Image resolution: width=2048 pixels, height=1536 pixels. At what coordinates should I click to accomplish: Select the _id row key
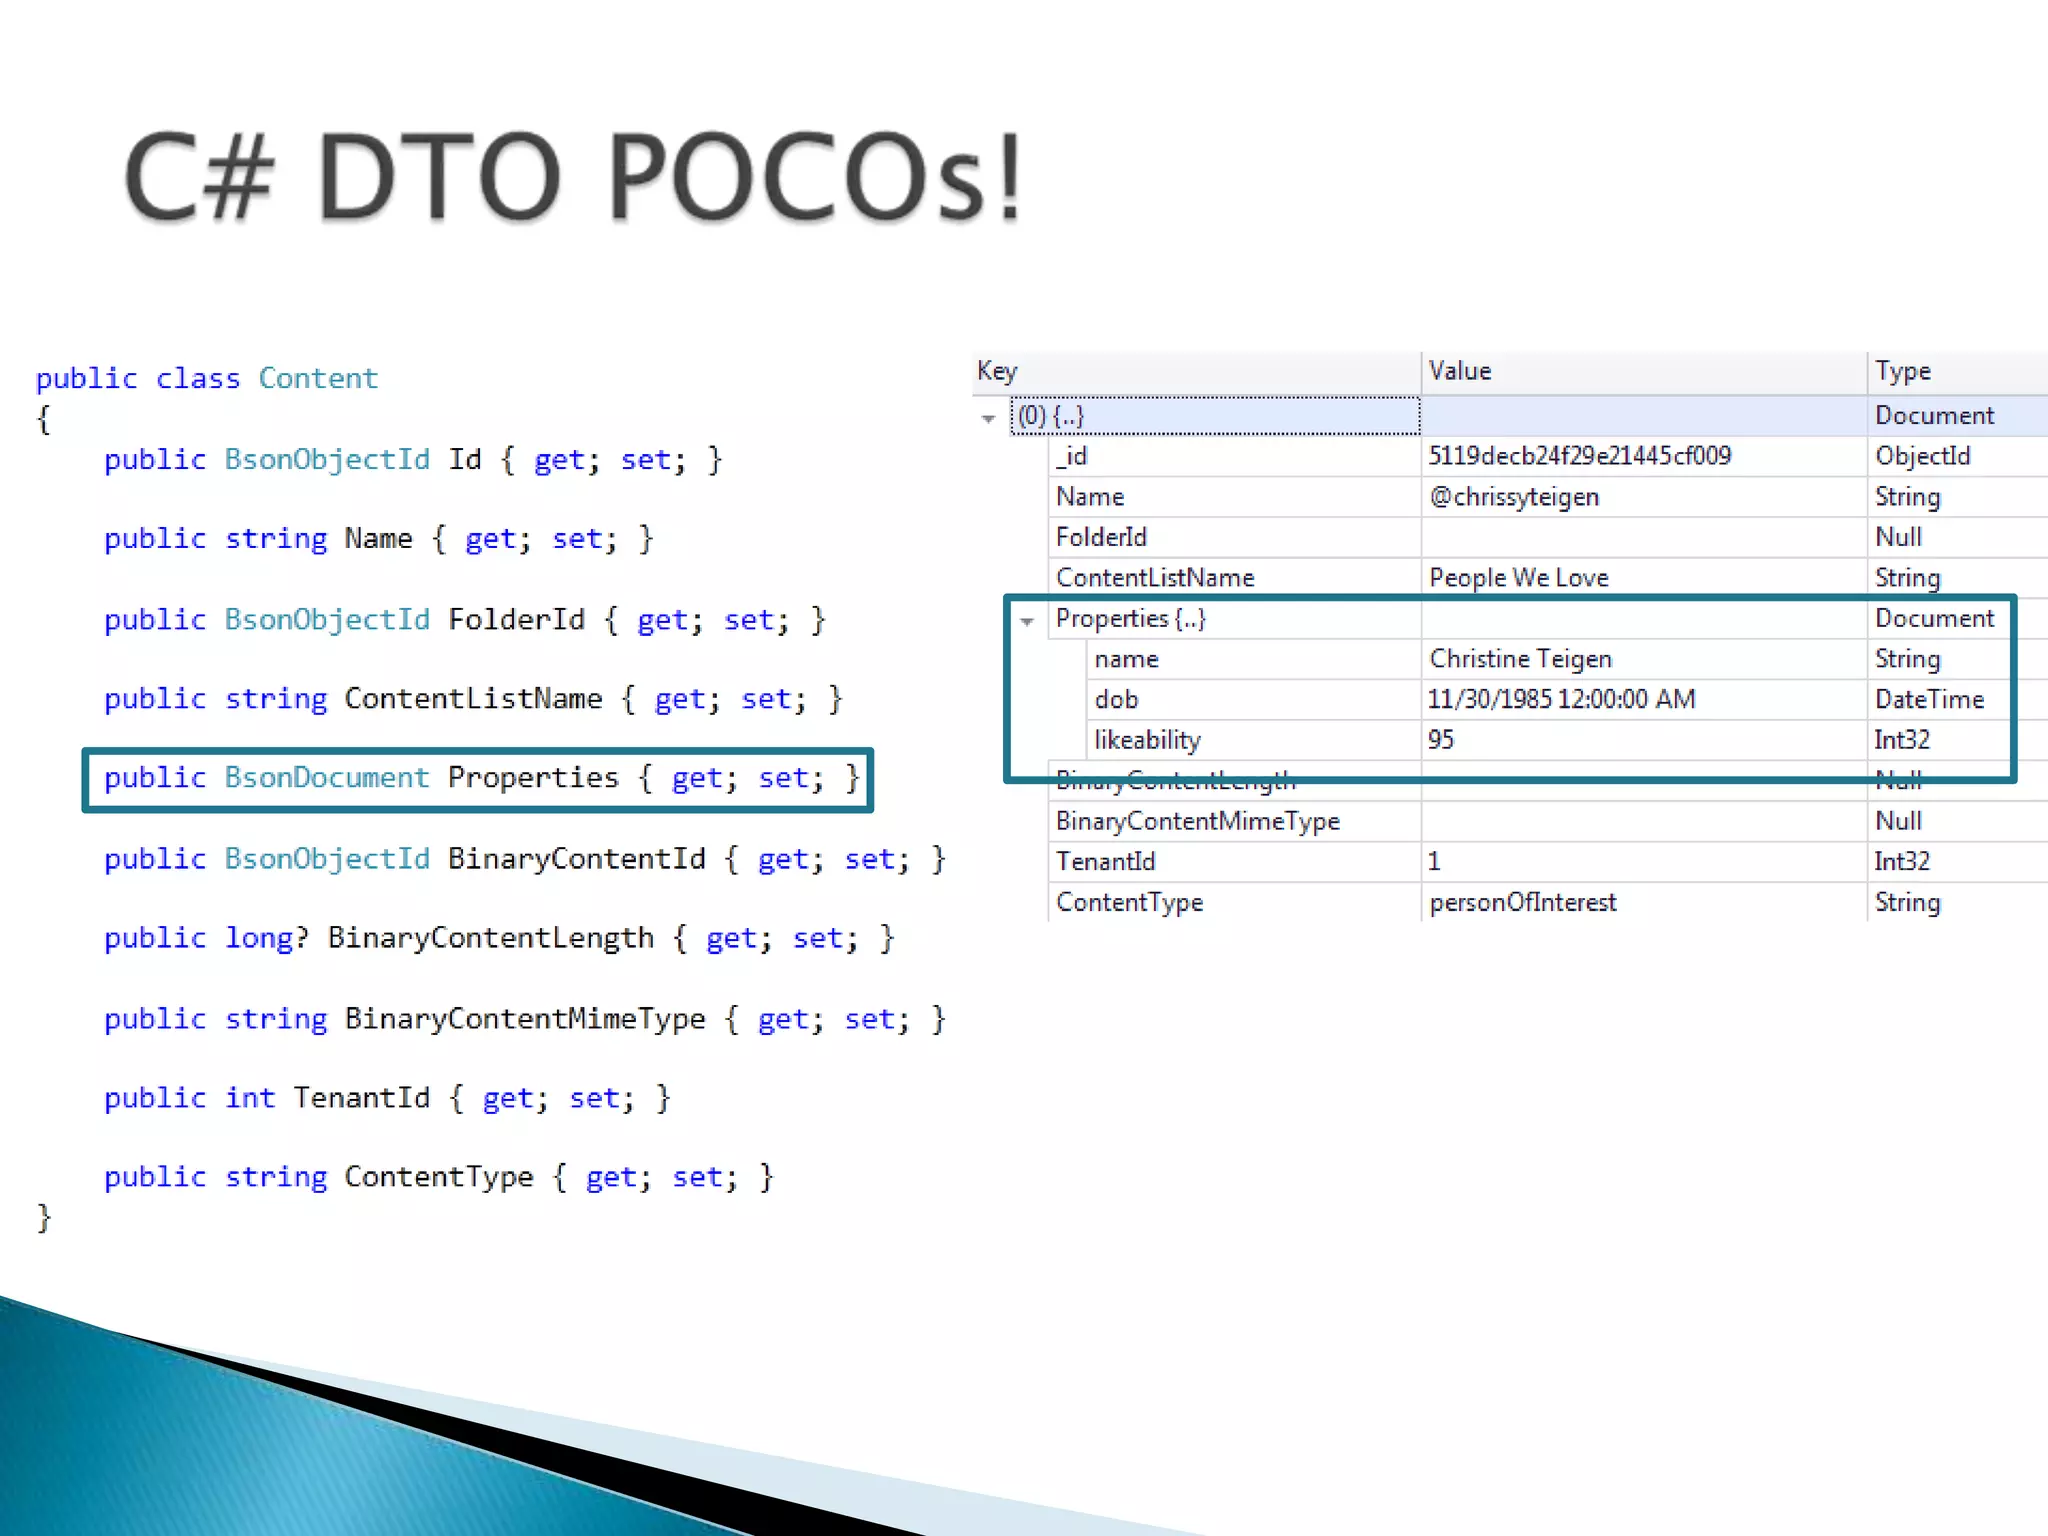[x=1072, y=456]
